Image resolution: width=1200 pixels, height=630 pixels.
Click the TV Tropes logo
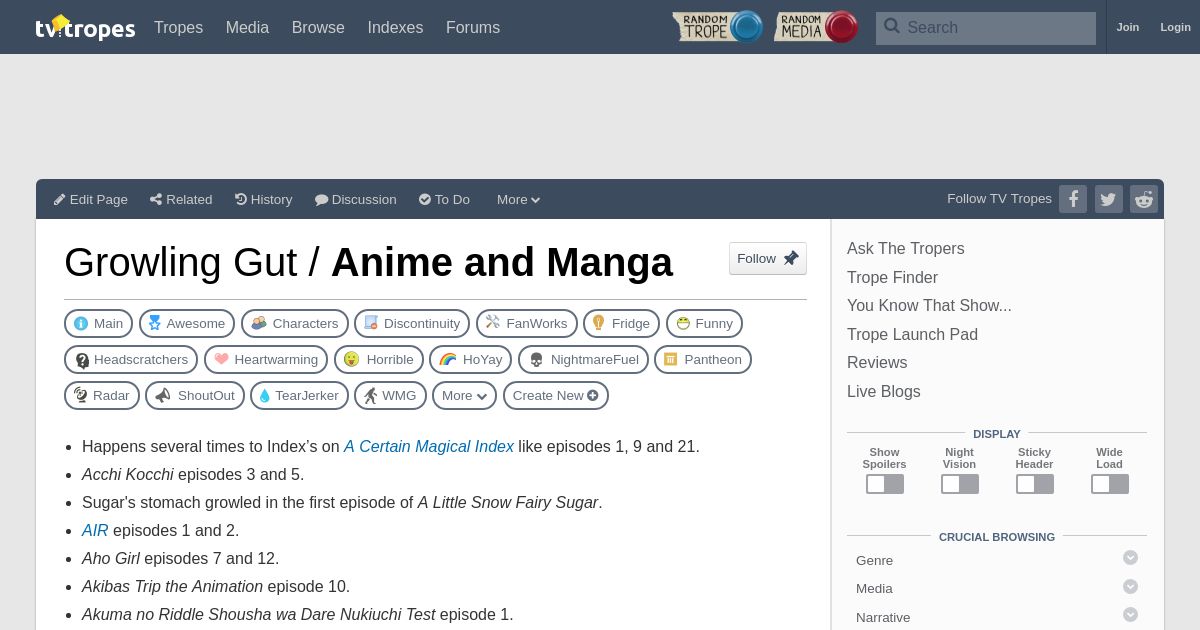85,27
